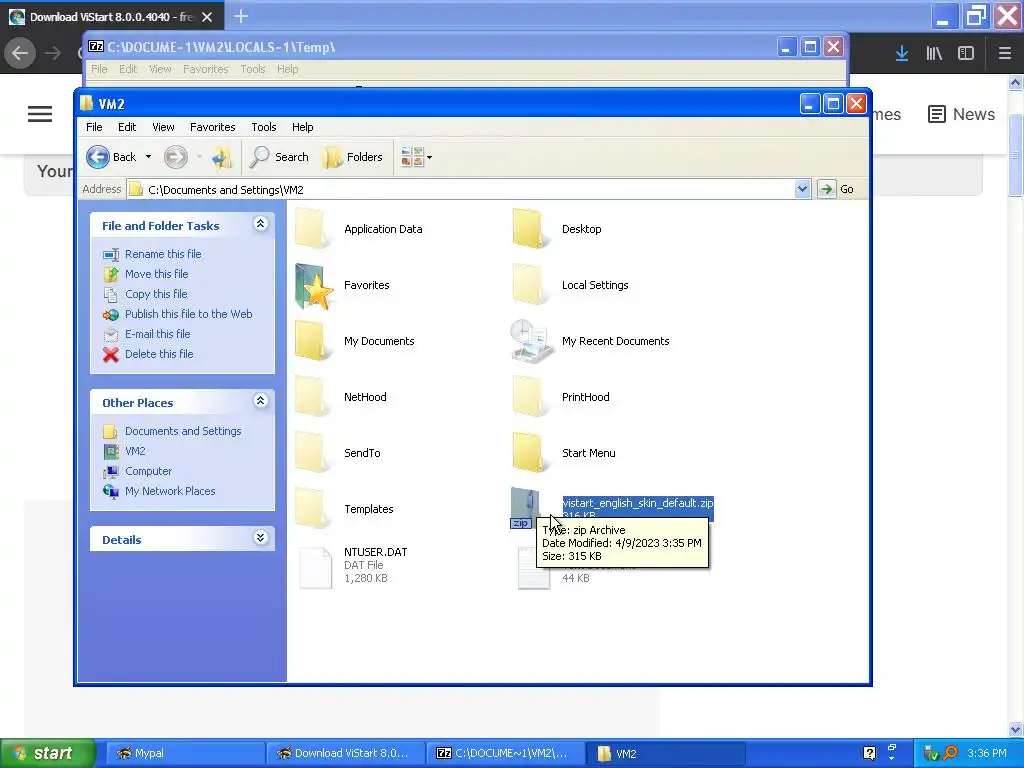Screen dimensions: 1024x768
Task: Select the Favorites star folder icon
Action: click(313, 285)
